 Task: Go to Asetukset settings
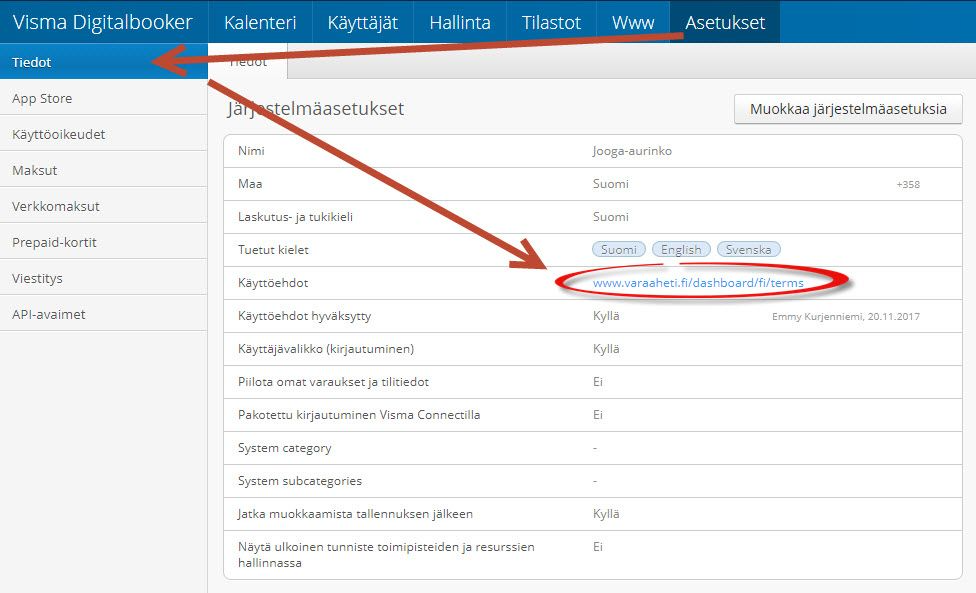pos(724,21)
